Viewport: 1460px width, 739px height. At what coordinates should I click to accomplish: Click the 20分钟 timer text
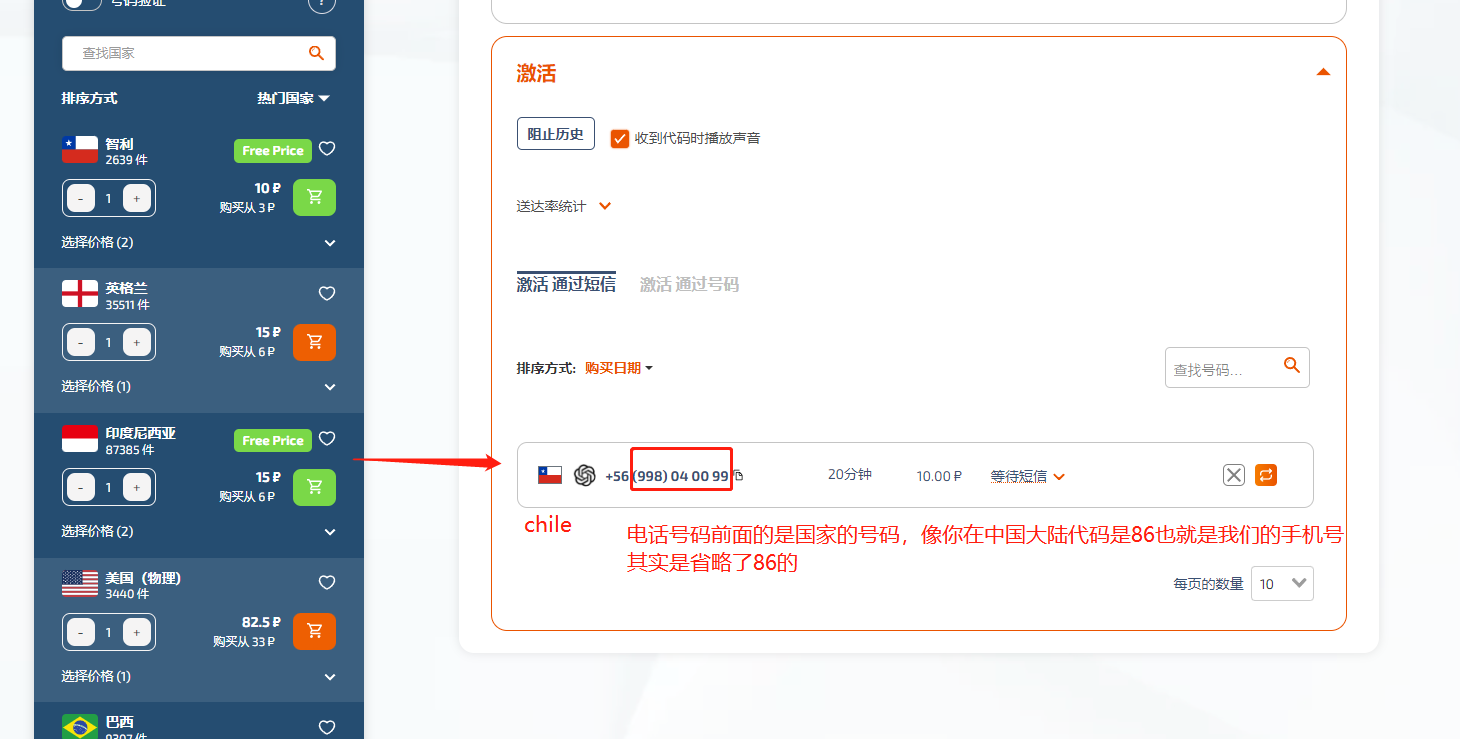click(850, 474)
